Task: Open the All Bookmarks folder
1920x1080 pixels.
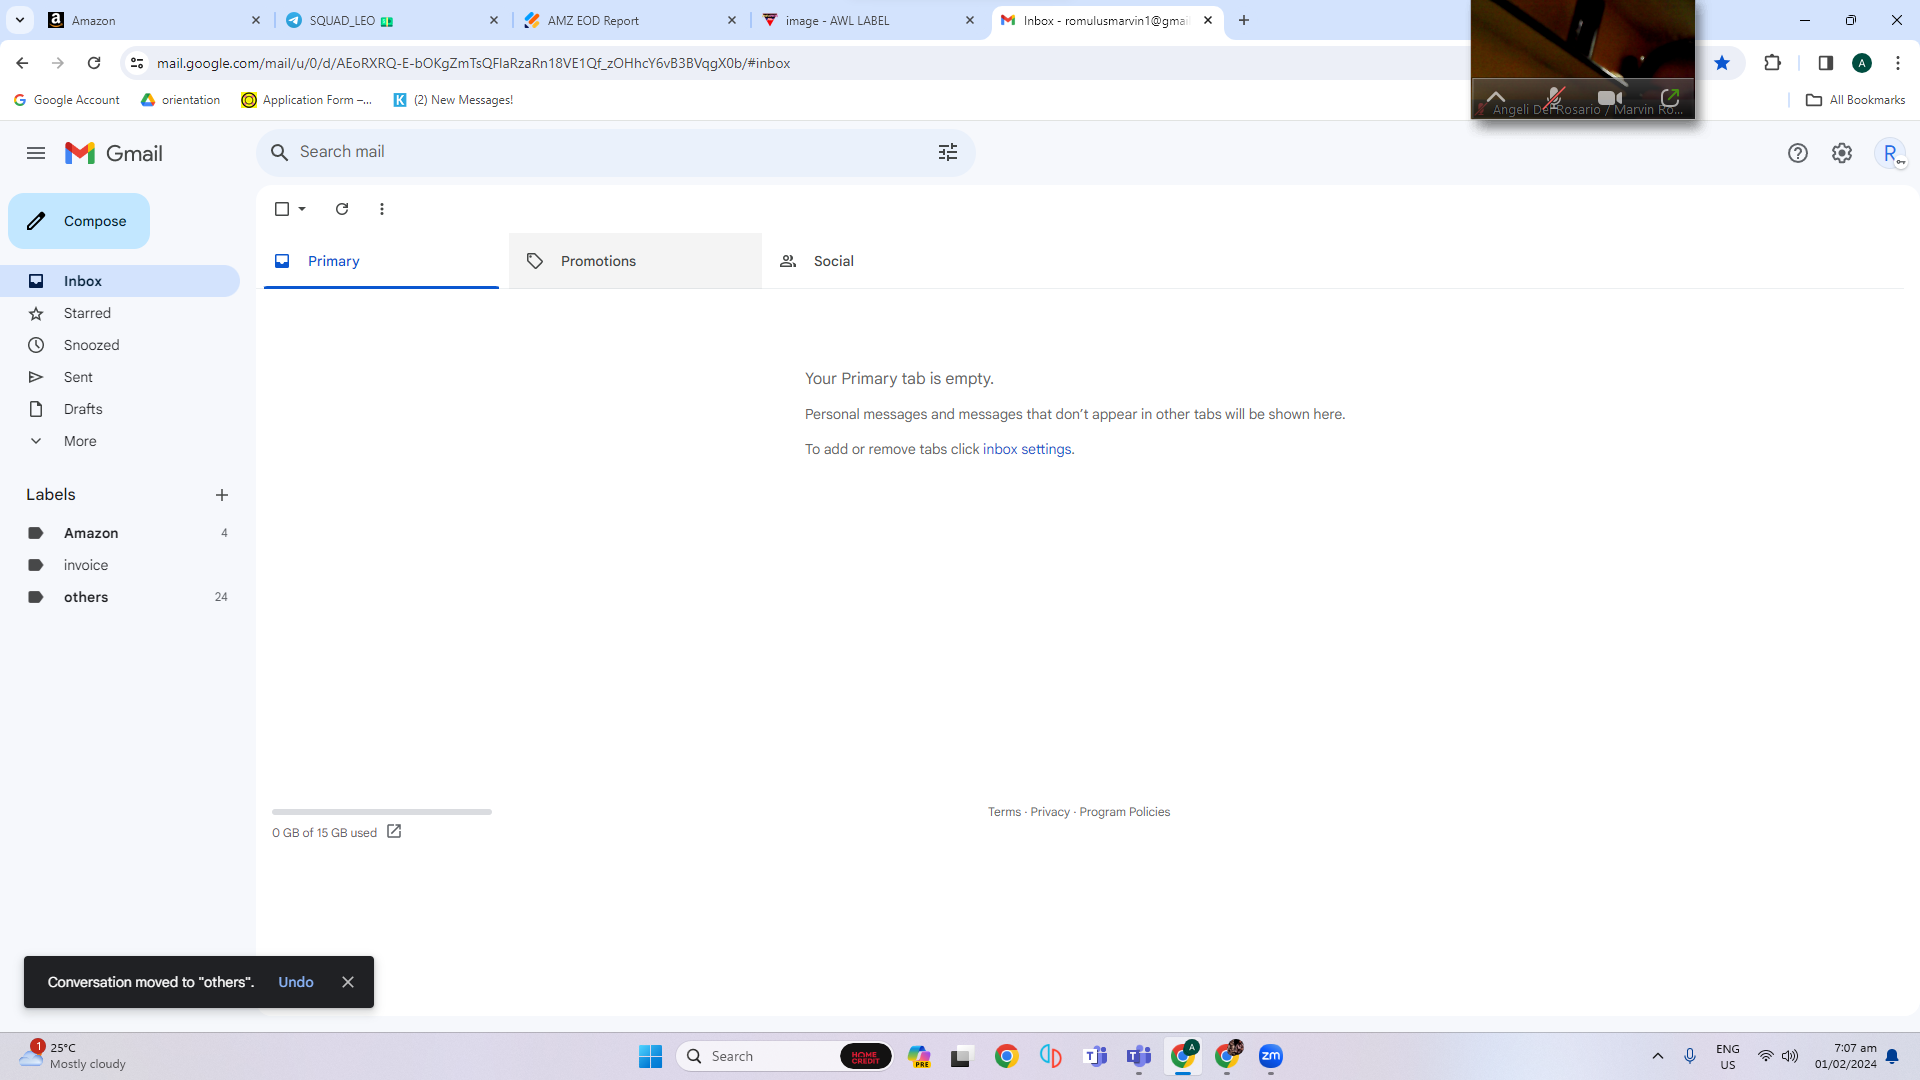Action: [1855, 100]
